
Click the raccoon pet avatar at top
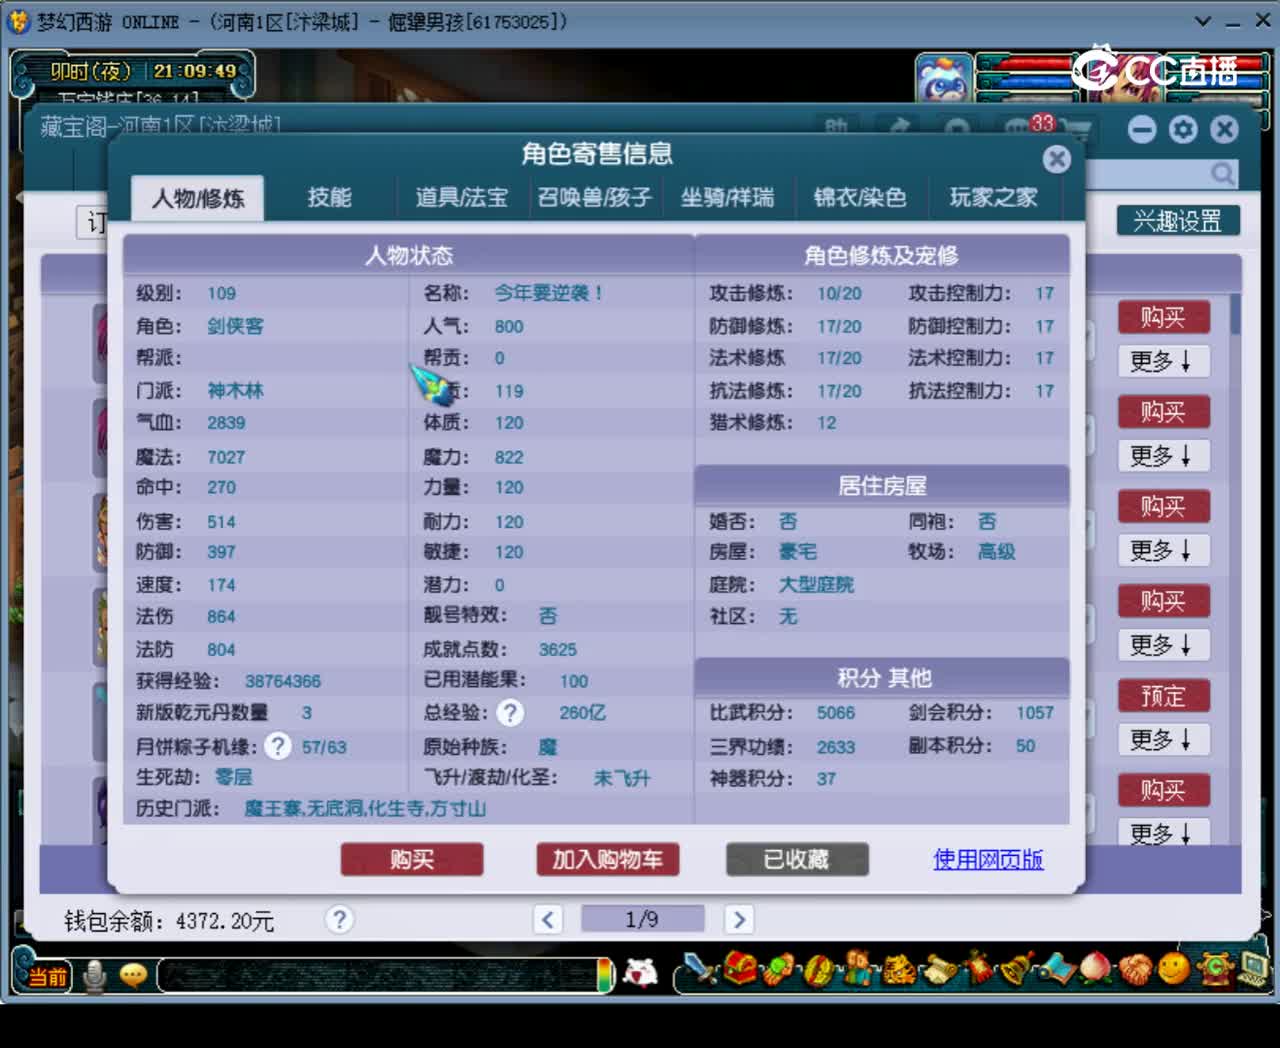click(943, 78)
